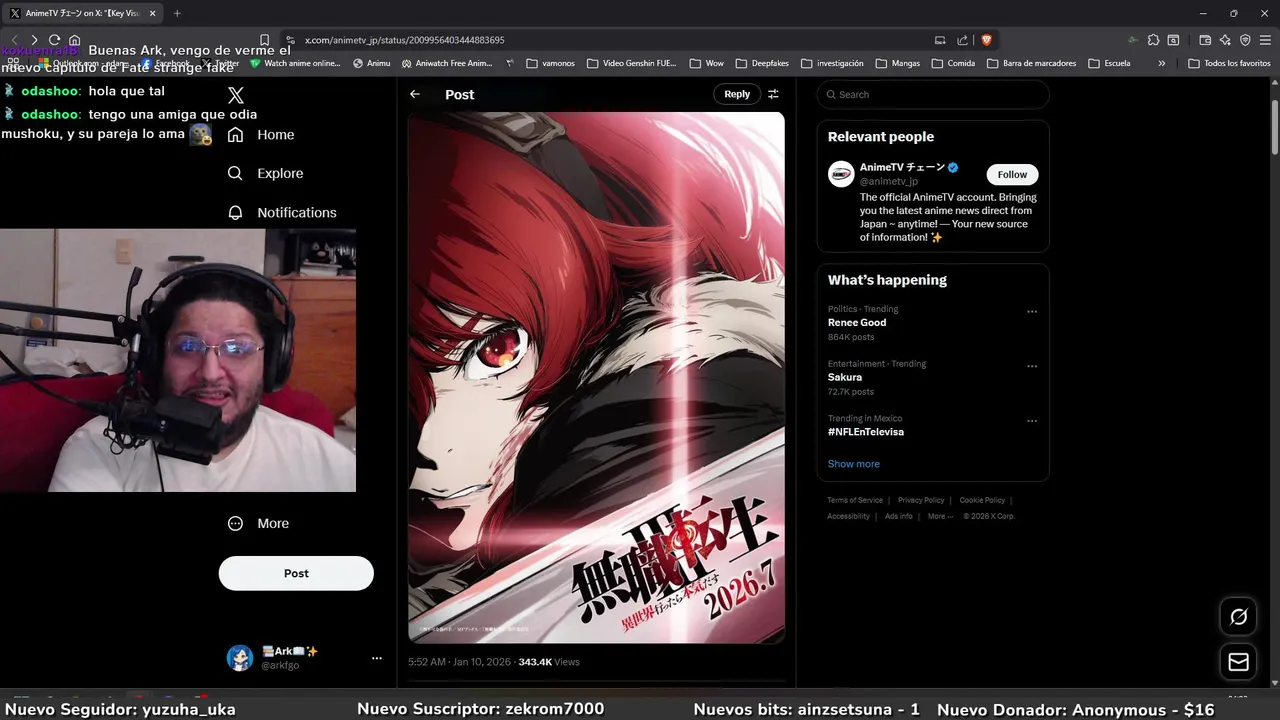Open Accessibility footer link

848,516
